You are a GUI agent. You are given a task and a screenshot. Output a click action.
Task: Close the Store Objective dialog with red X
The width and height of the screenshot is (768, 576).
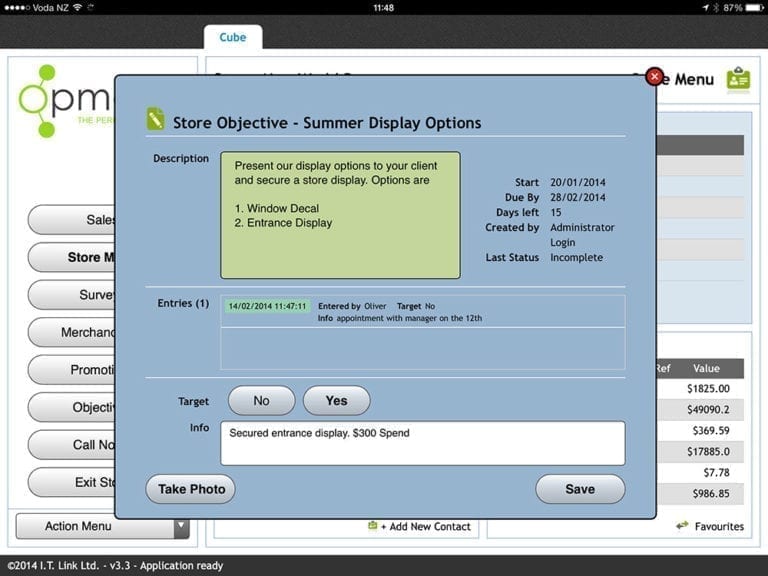tap(654, 76)
